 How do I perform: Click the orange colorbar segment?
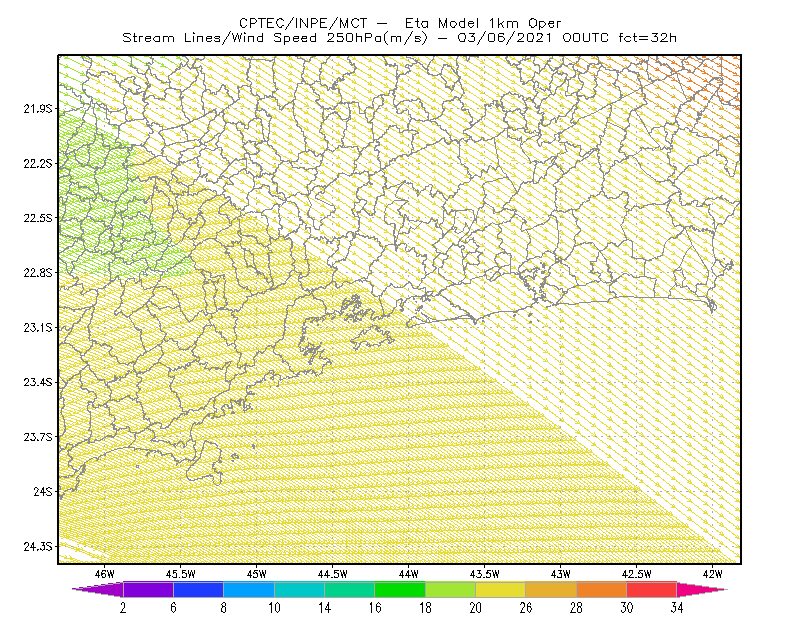[602, 589]
